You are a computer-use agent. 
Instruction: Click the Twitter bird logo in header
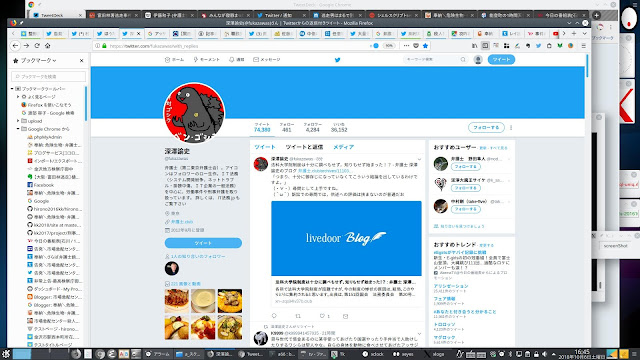(338, 60)
